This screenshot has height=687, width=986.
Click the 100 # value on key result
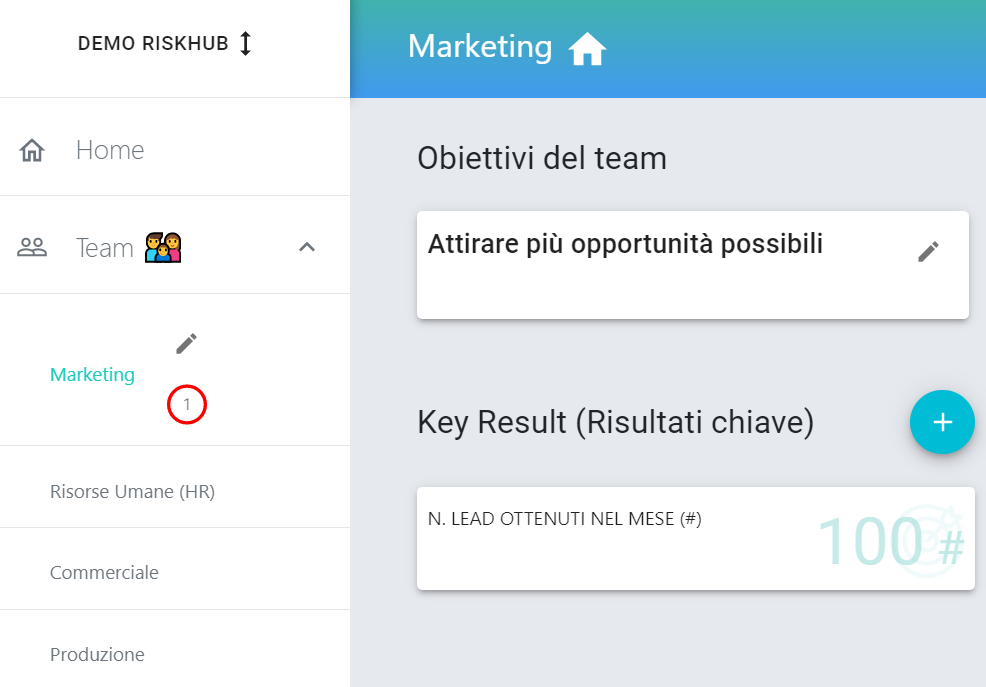890,541
